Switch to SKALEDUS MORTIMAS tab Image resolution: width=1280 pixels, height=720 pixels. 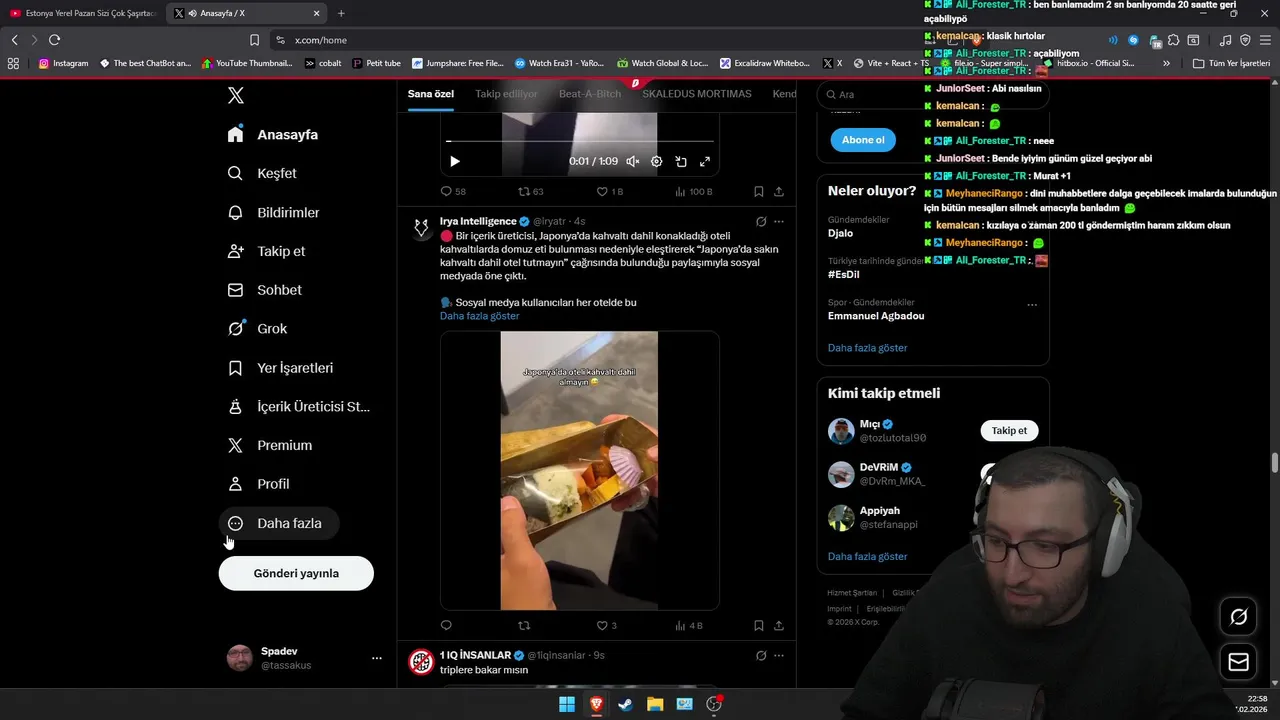click(696, 94)
